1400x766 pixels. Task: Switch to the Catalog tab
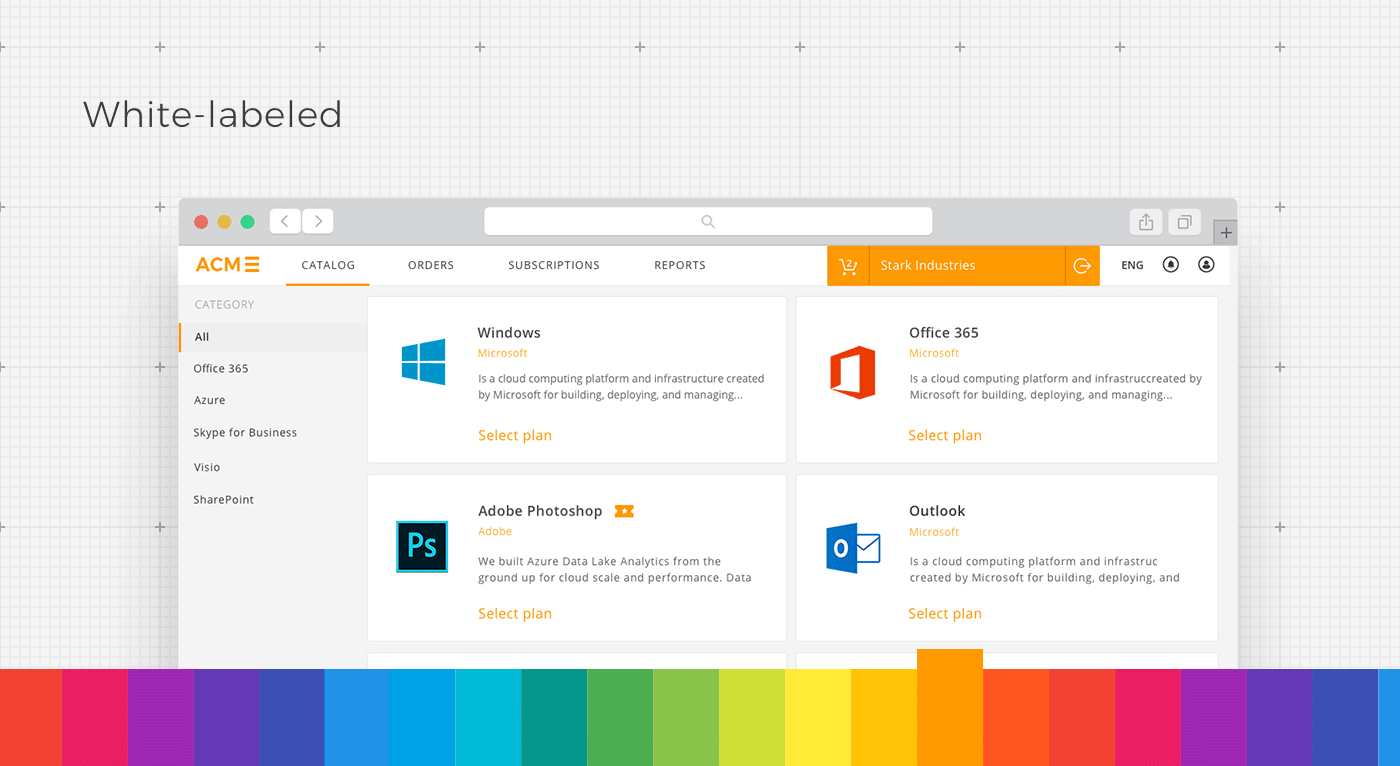pyautogui.click(x=328, y=265)
